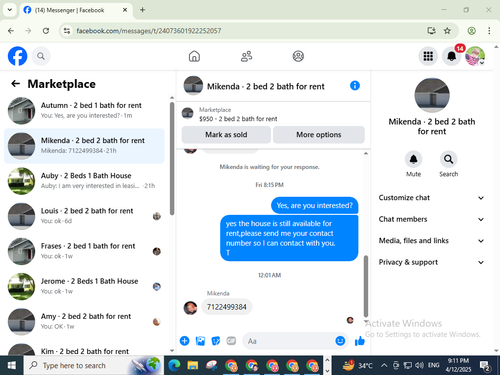Open the Facebook menu grid icon
Screen dimensions: 500x375
(x=428, y=56)
